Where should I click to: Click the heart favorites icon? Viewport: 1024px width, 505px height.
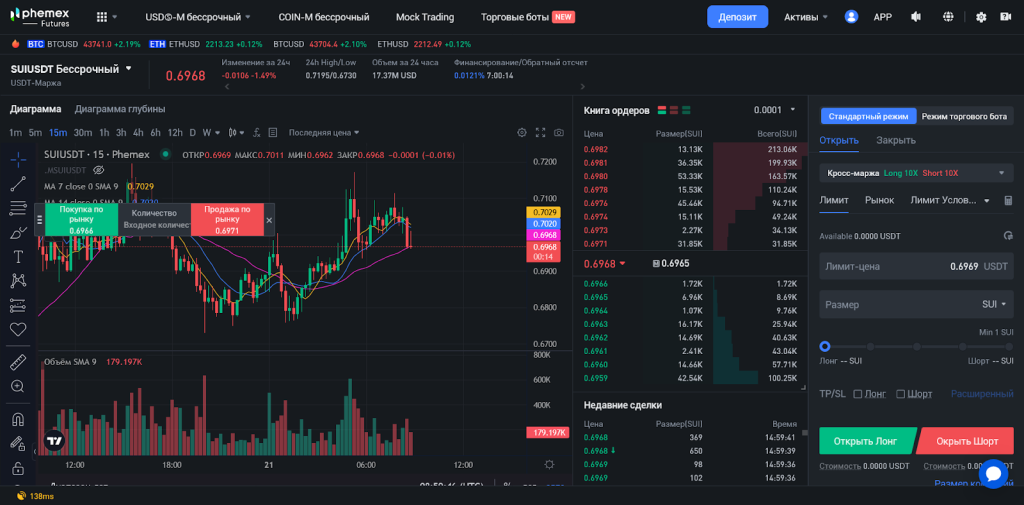pyautogui.click(x=18, y=329)
